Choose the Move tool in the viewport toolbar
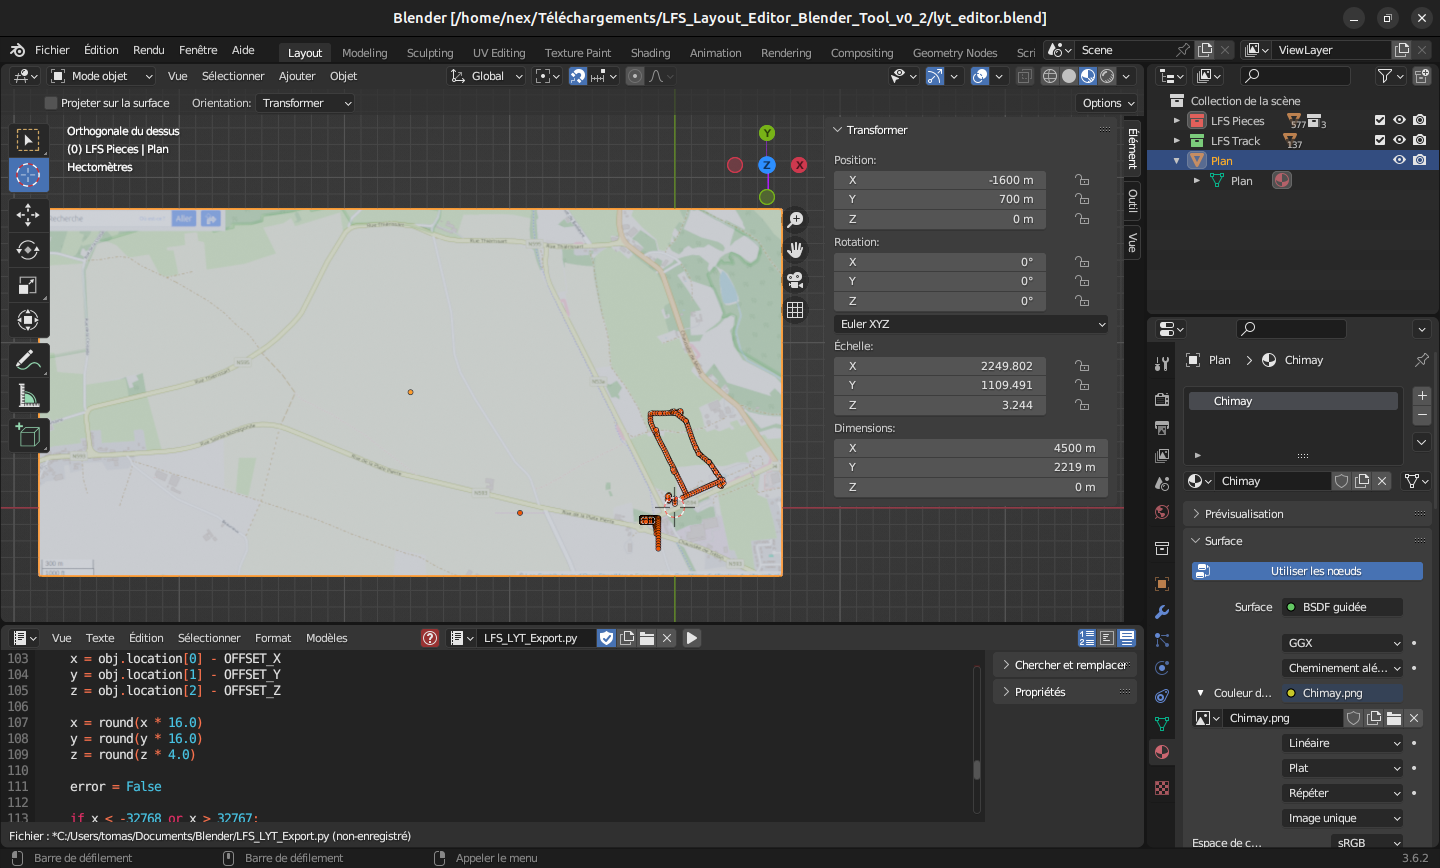The width and height of the screenshot is (1440, 868). coord(28,214)
